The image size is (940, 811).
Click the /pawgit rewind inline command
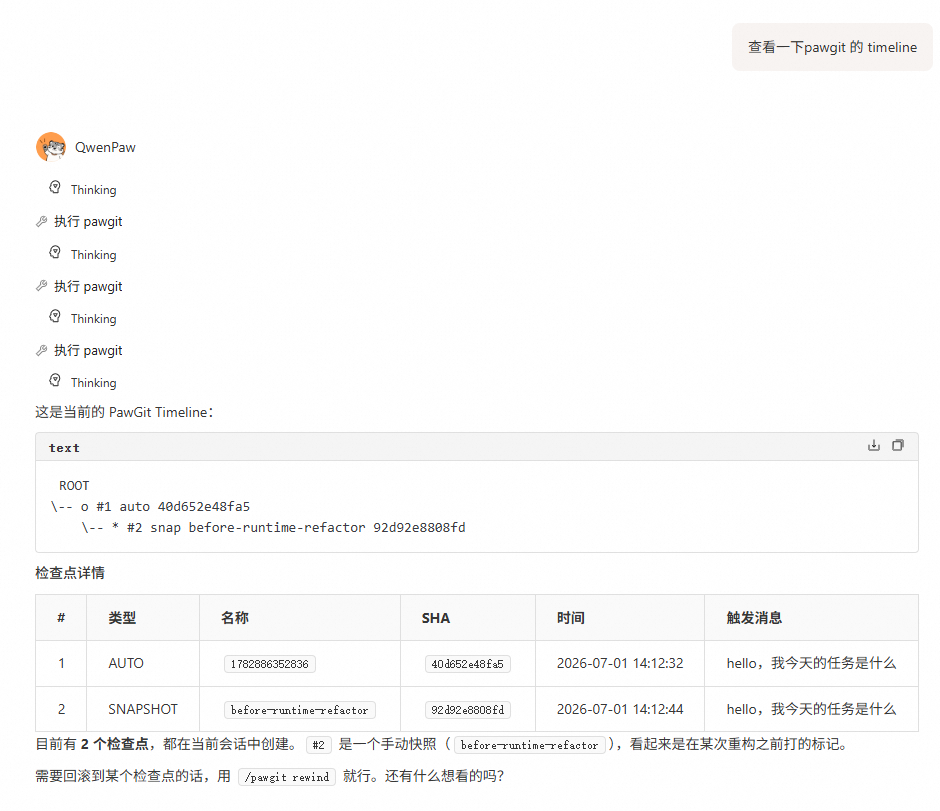click(x=287, y=777)
